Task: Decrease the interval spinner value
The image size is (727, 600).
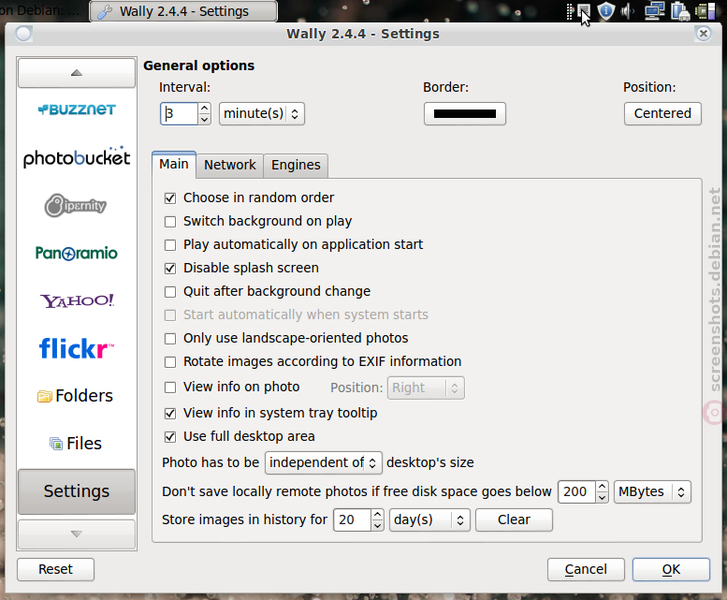Action: click(x=204, y=119)
